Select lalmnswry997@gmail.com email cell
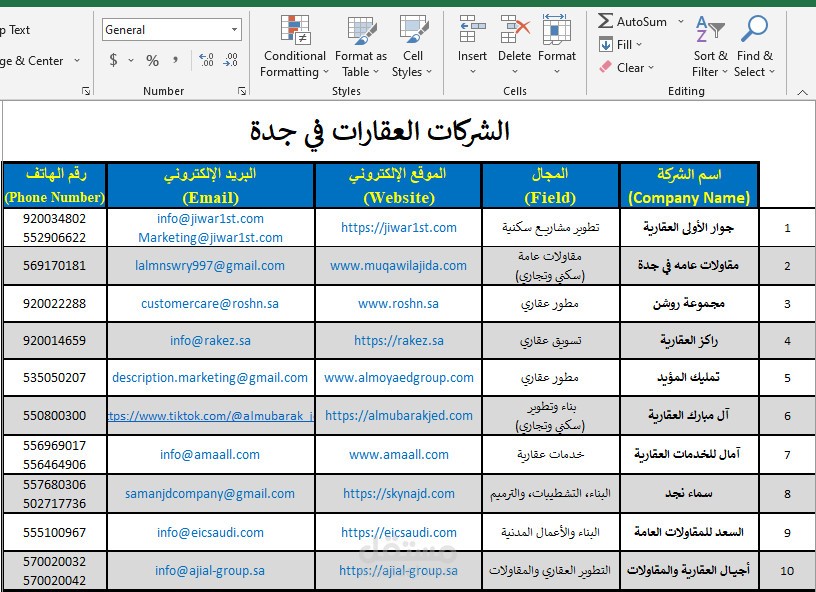The width and height of the screenshot is (816, 592). (x=211, y=265)
